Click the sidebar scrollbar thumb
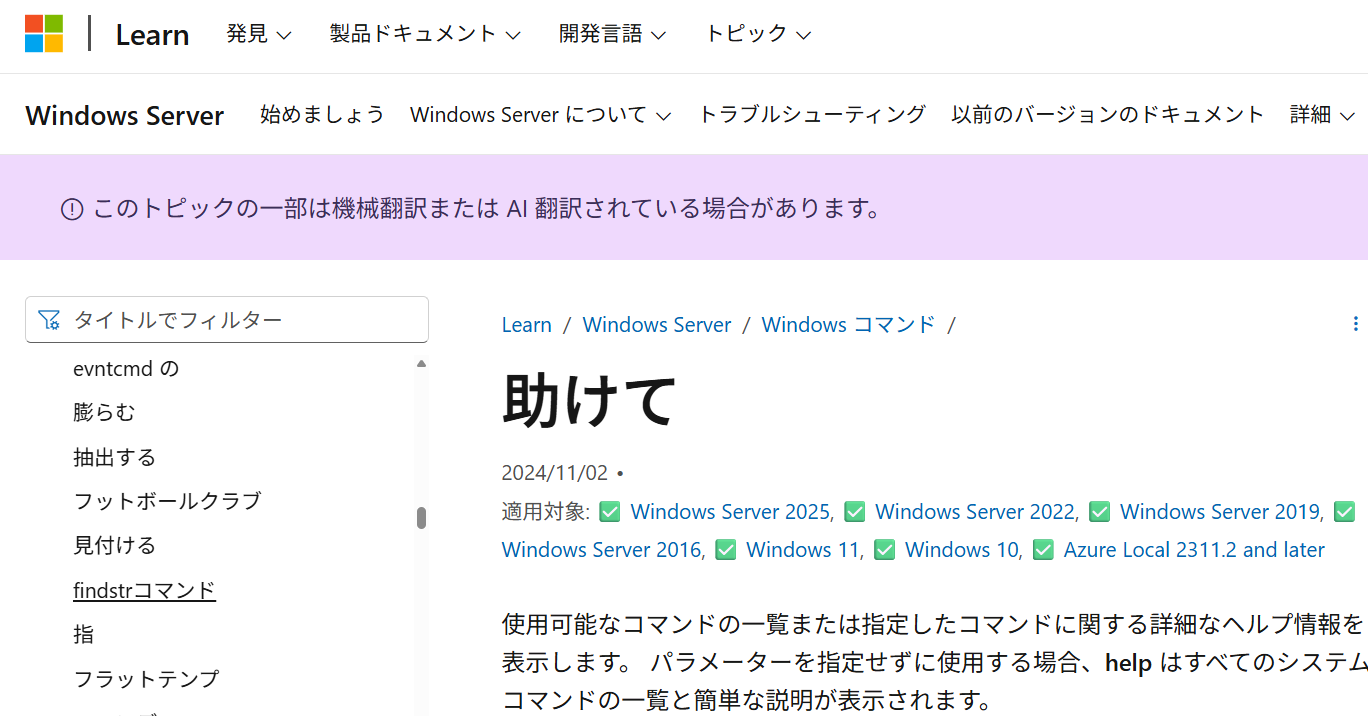Screen dimensions: 1368x716 click(x=421, y=518)
